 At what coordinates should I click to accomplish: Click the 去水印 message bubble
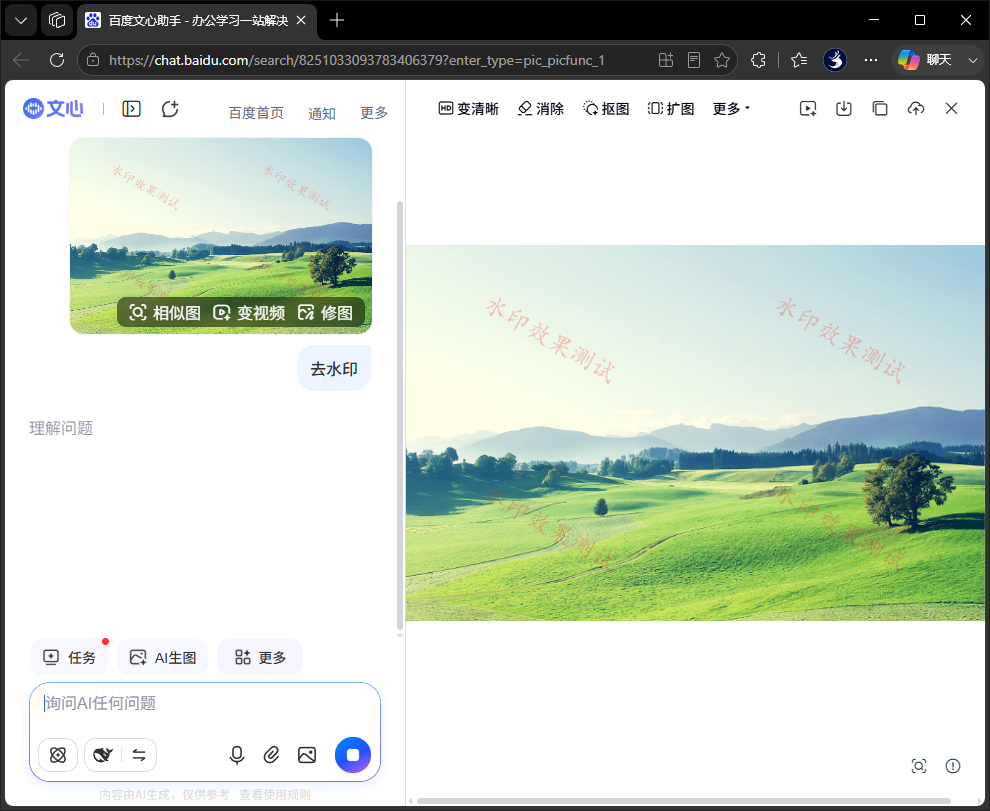334,368
